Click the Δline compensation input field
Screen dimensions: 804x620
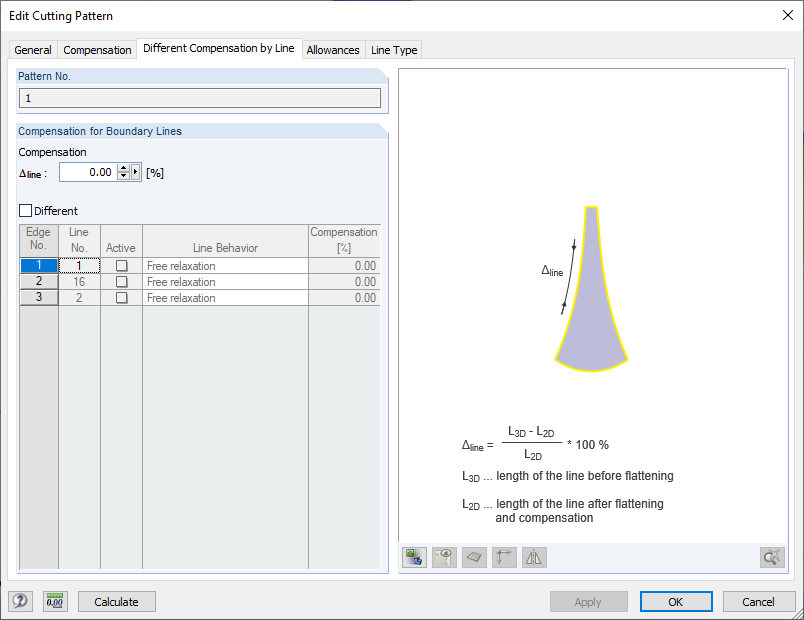point(88,172)
